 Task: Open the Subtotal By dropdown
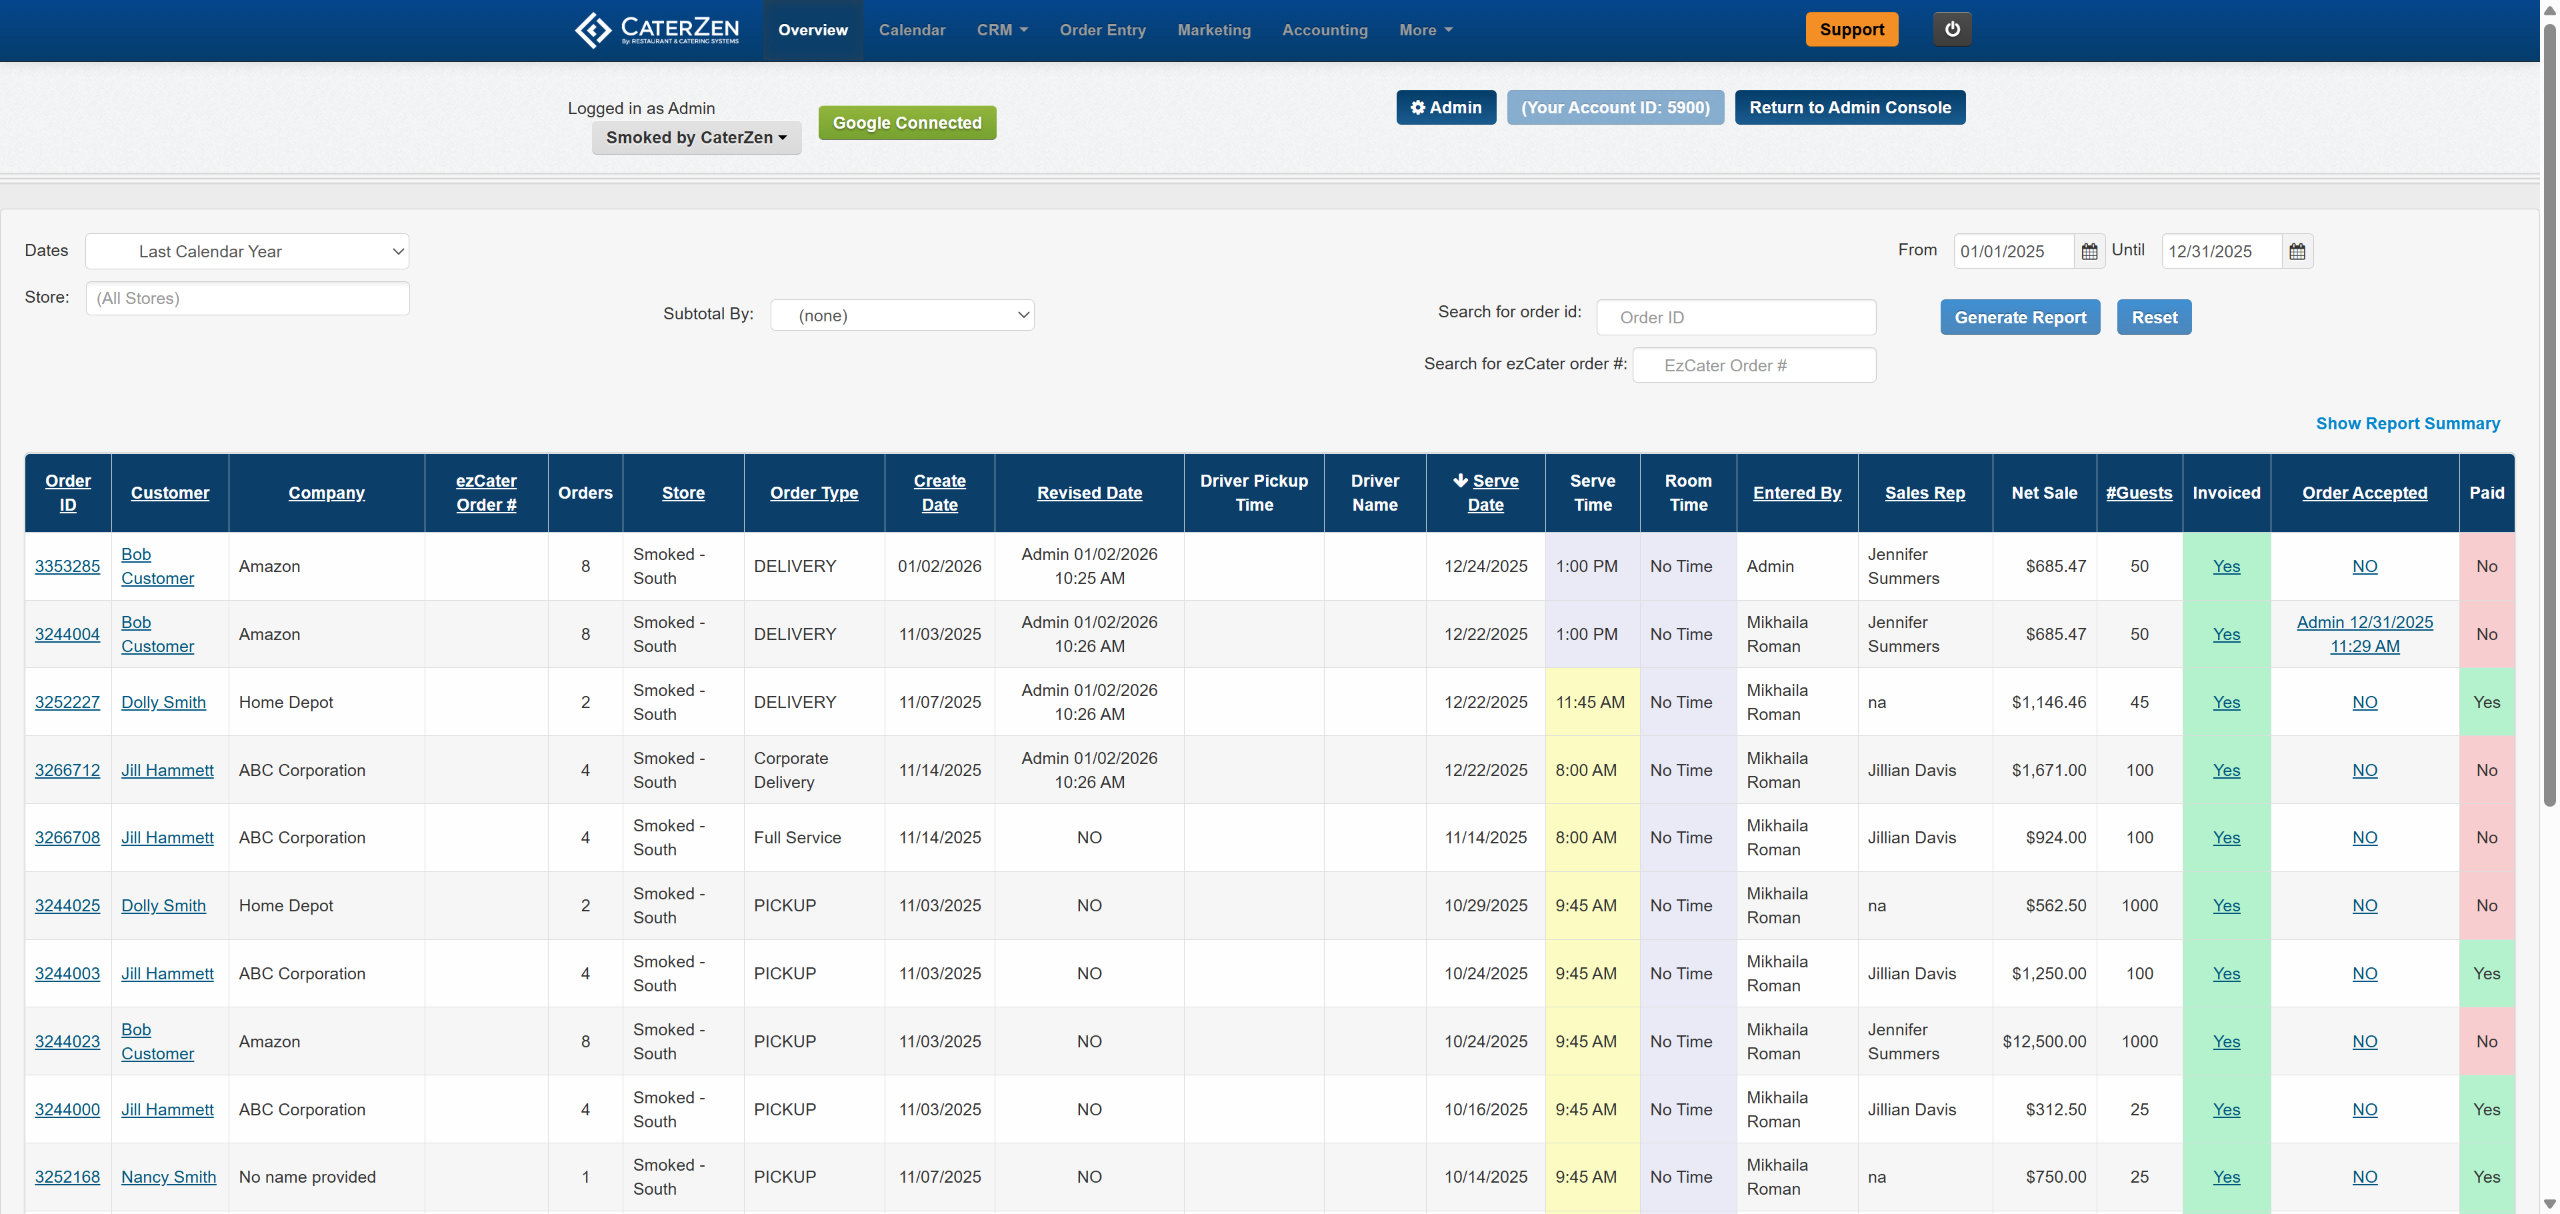[901, 316]
